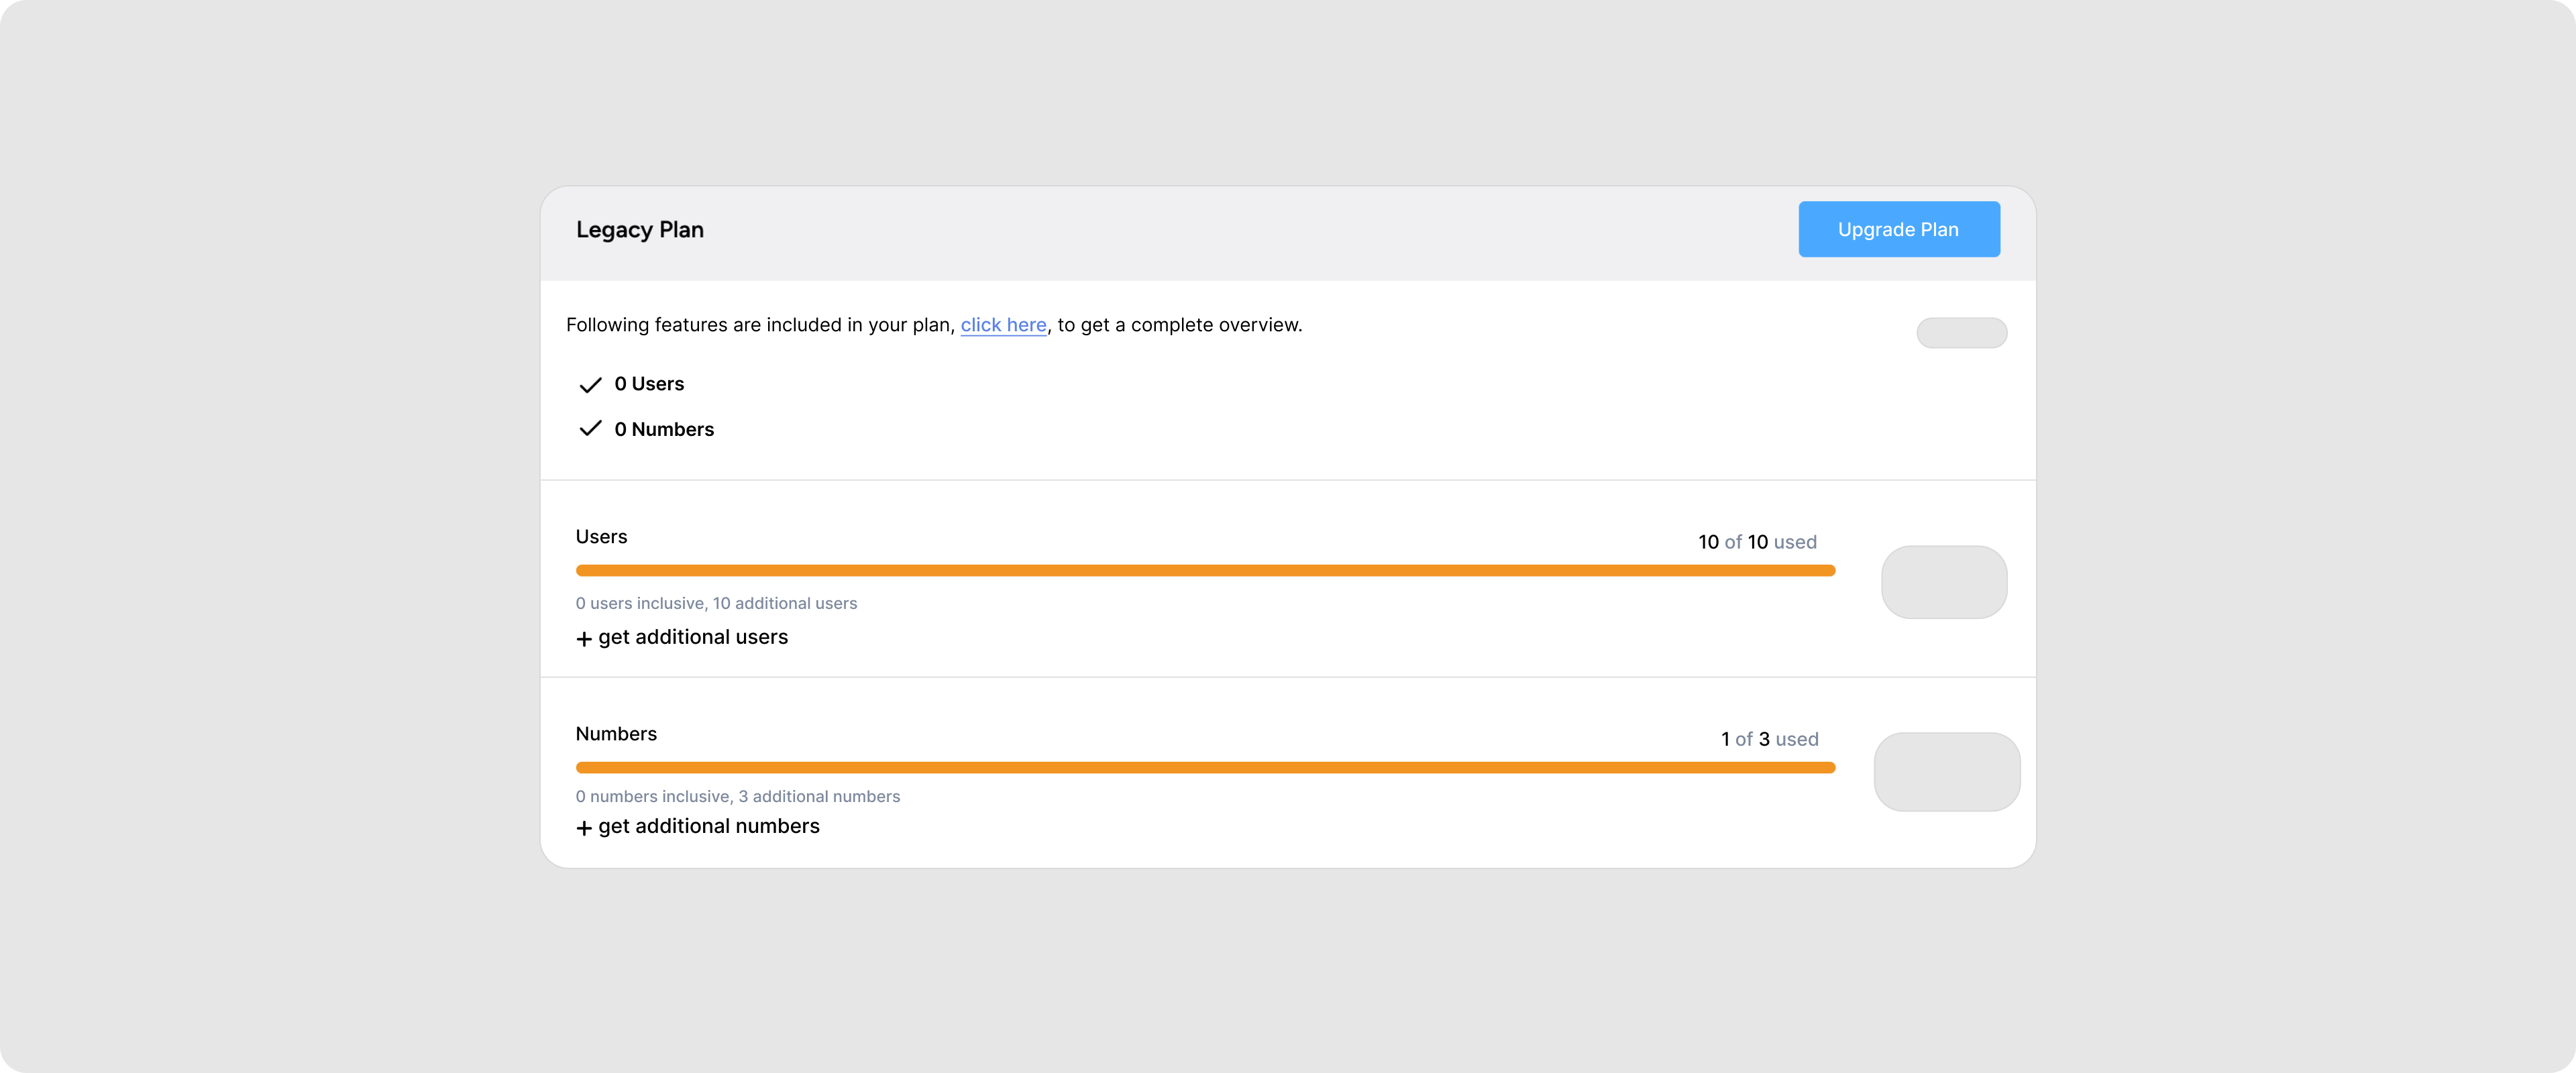The width and height of the screenshot is (2576, 1073).
Task: Click the Legacy Plan heading
Action: click(640, 230)
